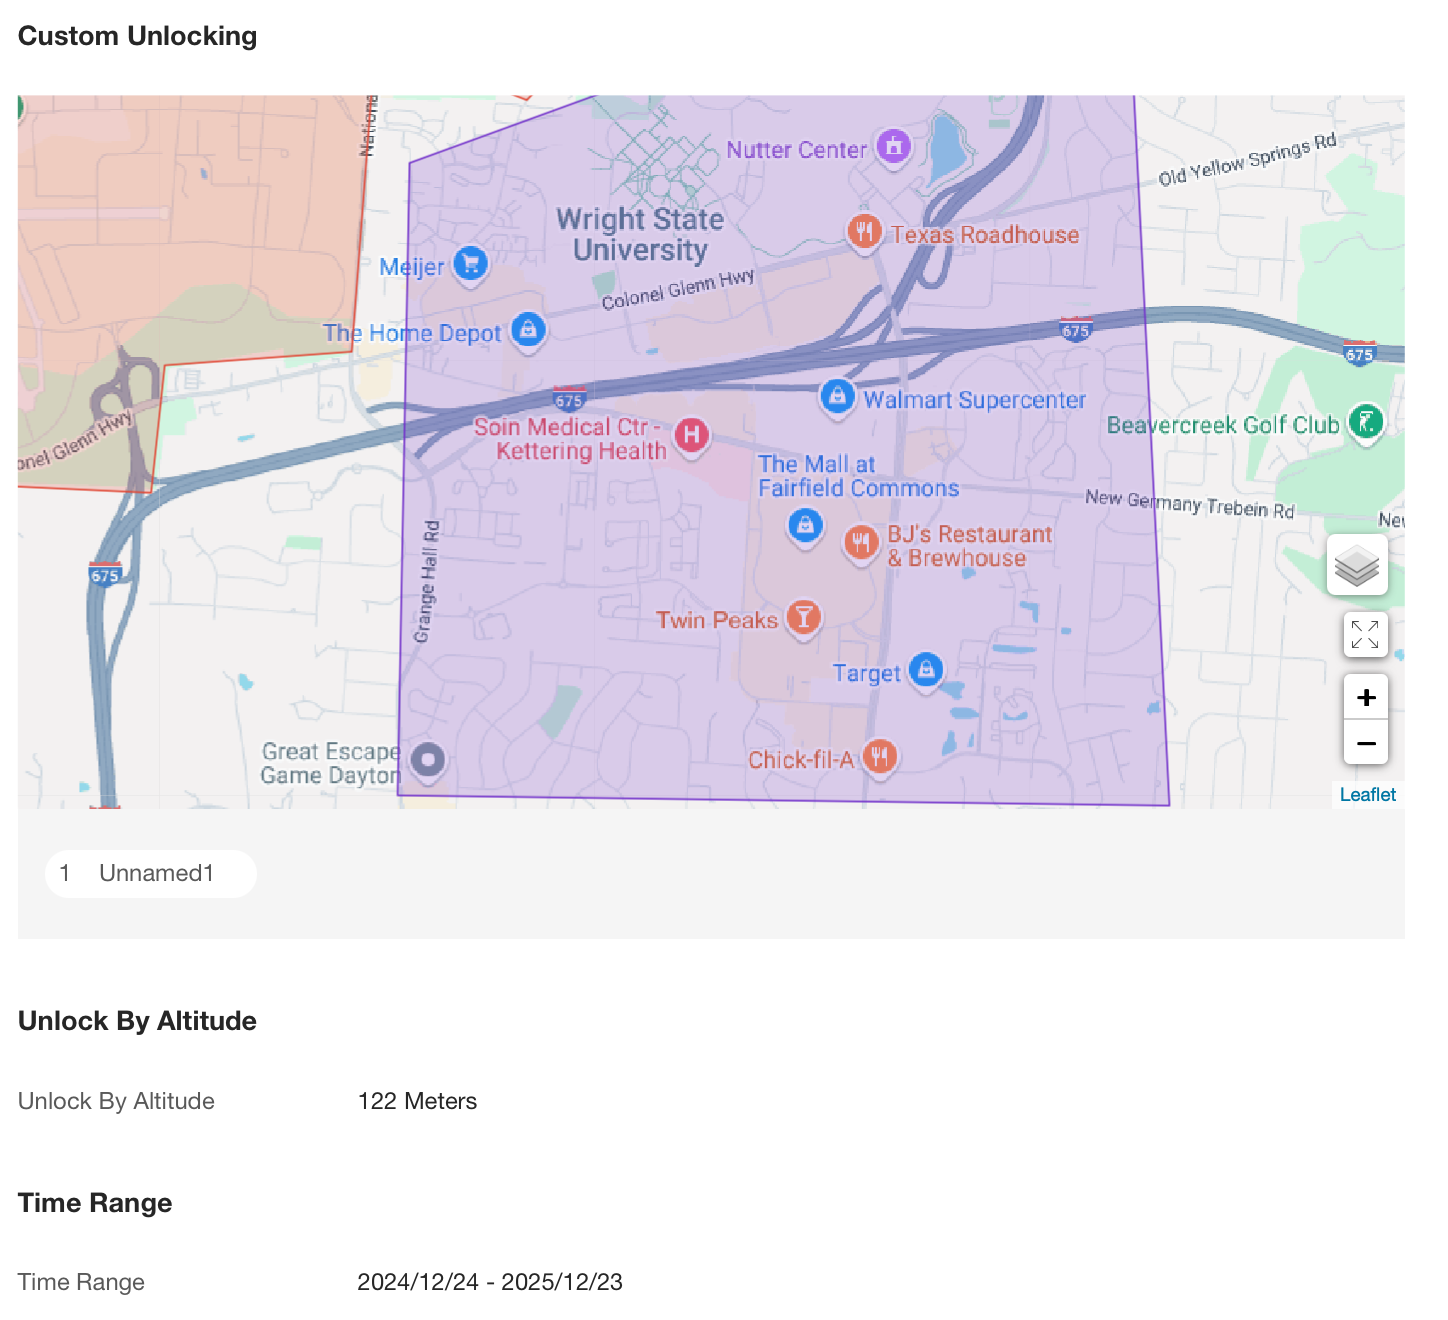Click the Walmart Supercenter map pin

[837, 398]
